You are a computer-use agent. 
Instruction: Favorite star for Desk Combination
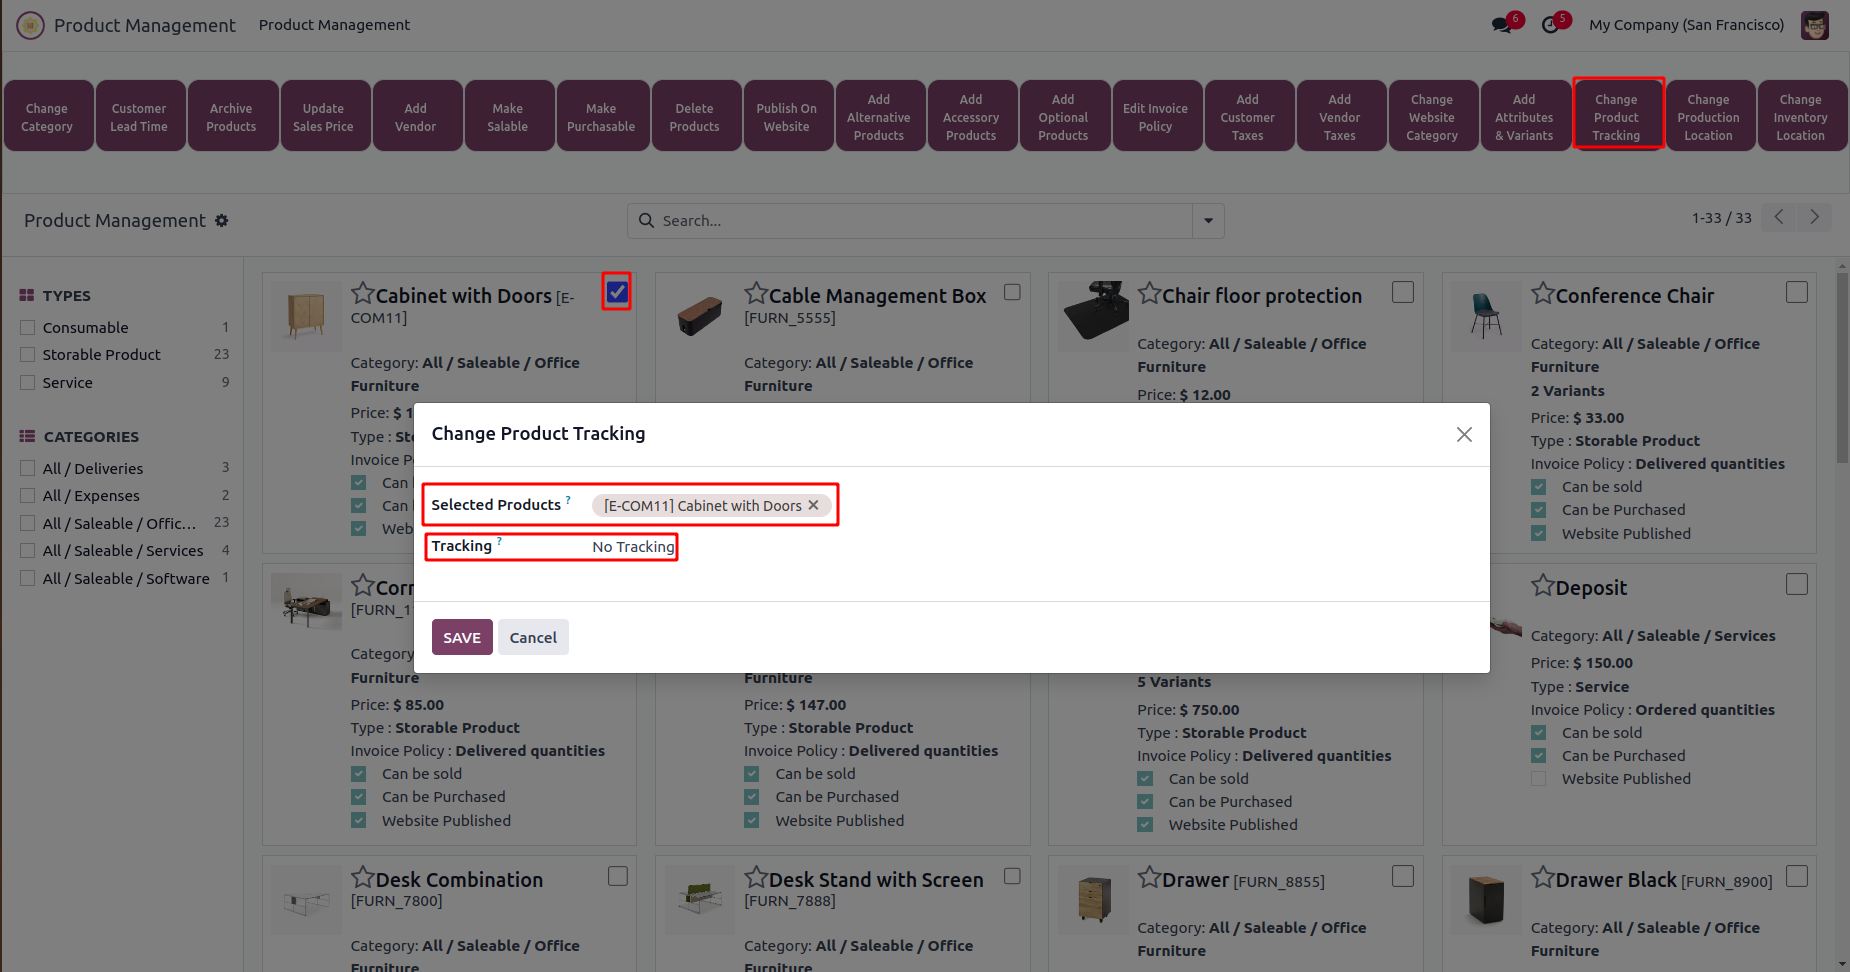[362, 877]
